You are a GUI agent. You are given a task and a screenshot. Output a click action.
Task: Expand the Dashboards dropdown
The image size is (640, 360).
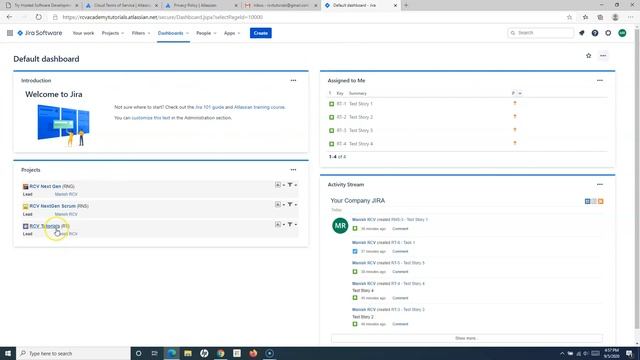coord(173,33)
